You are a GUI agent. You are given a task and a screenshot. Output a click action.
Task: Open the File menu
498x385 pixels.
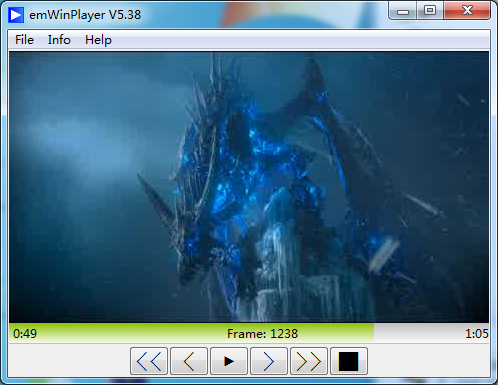click(x=24, y=40)
